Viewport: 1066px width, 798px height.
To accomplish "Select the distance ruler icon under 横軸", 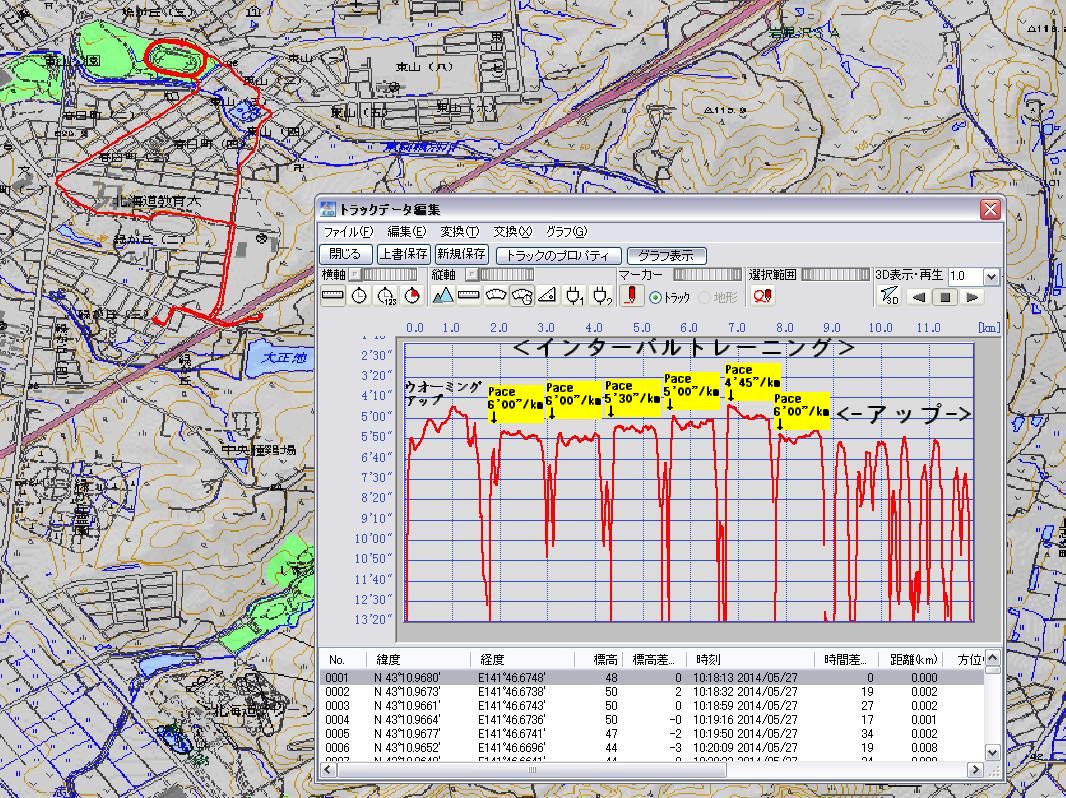I will pyautogui.click(x=332, y=296).
